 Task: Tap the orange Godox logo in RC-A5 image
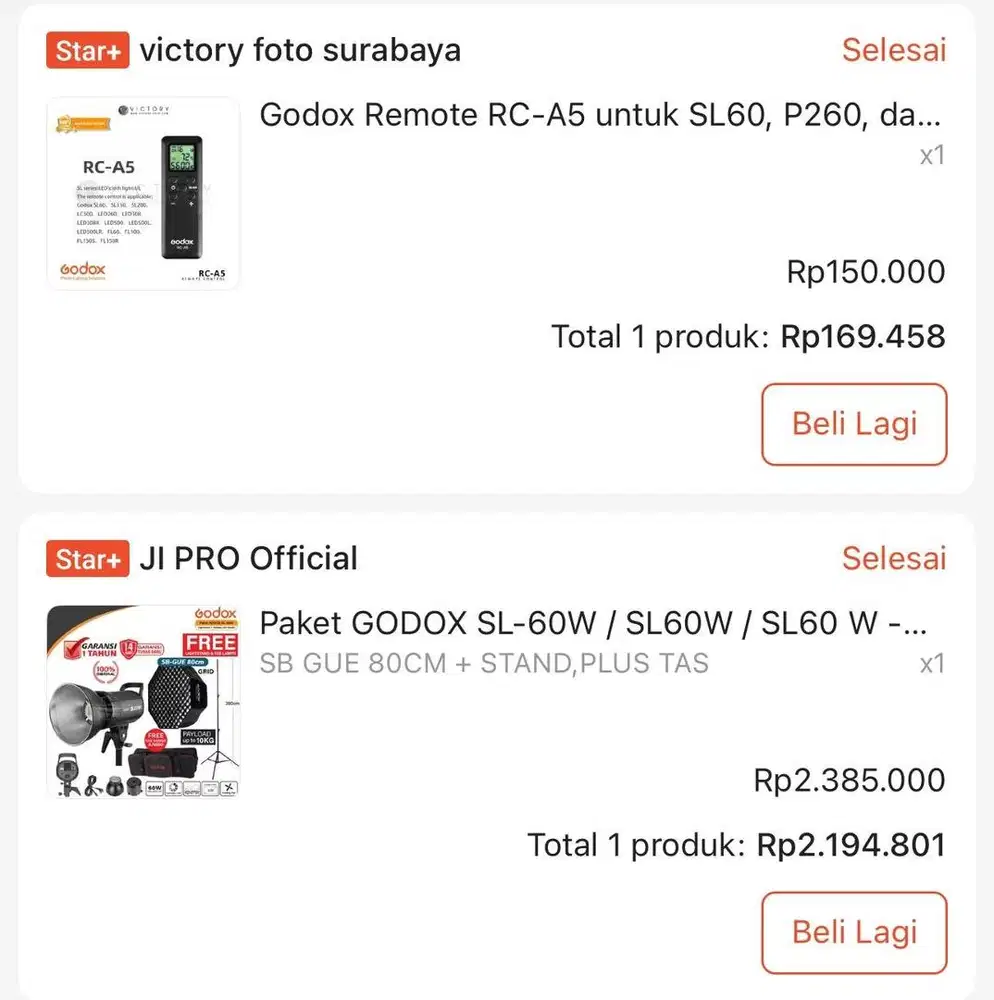tap(82, 270)
